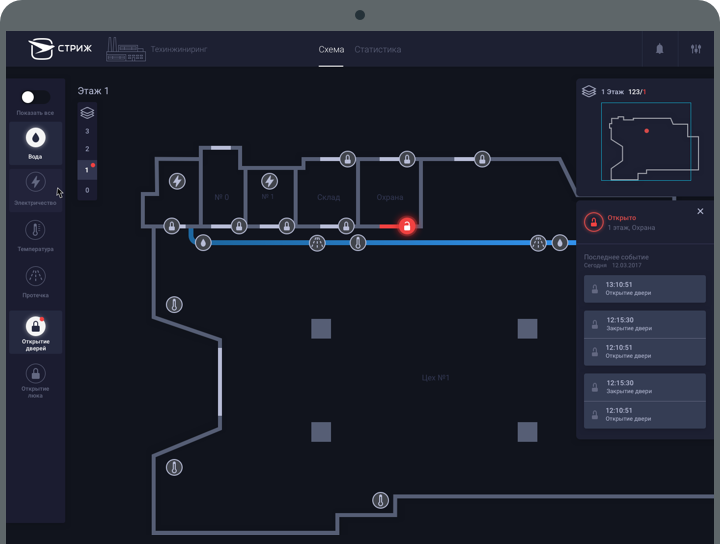This screenshot has height=544, width=720.
Task: Open the filter settings sliders icon
Action: [x=696, y=49]
